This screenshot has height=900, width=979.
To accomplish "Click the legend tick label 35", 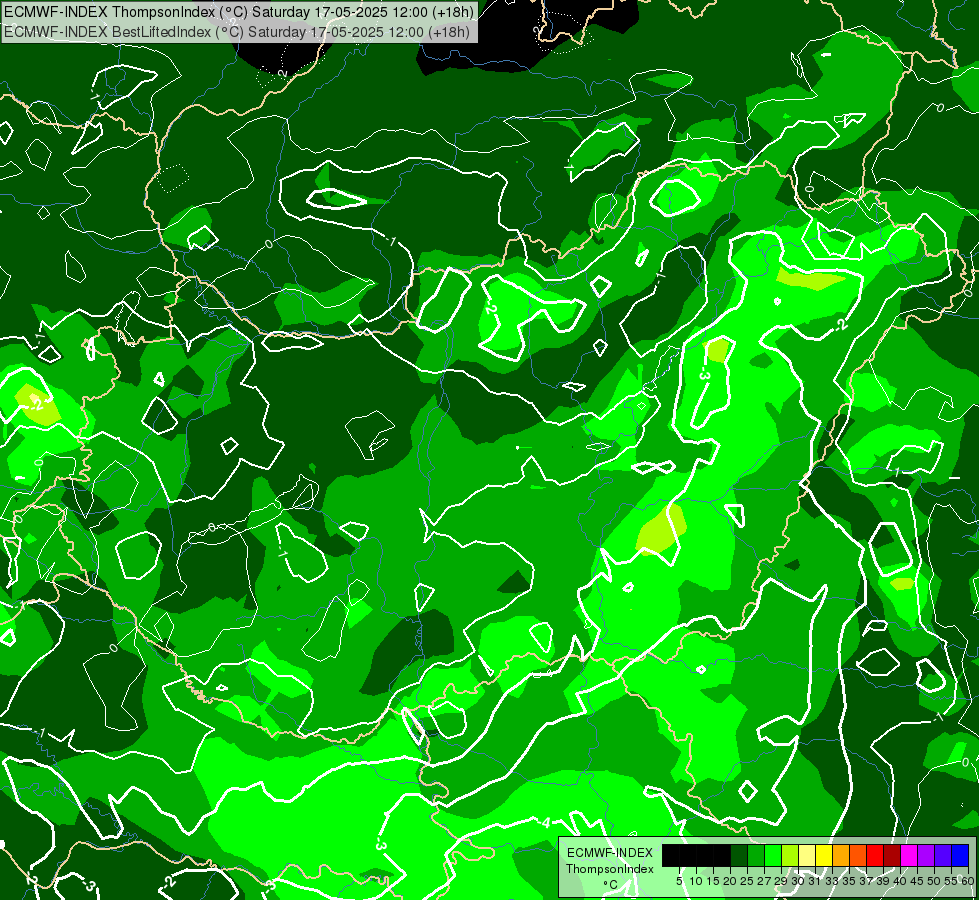I will (x=849, y=881).
